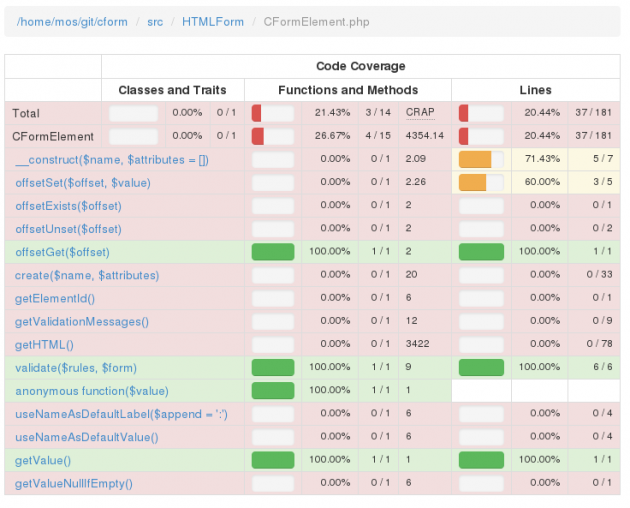The width and height of the screenshot is (630, 508).
Task: Go to src breadcrumb folder
Action: click(155, 22)
